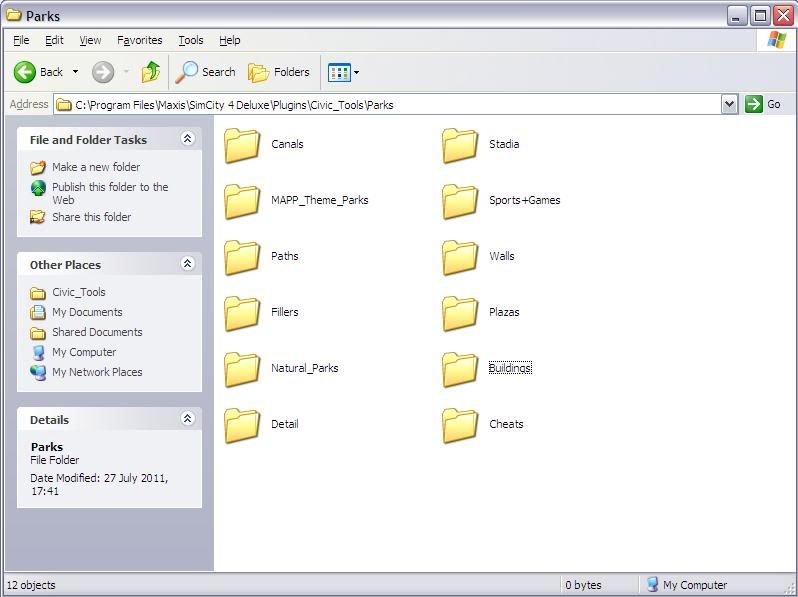Click the Sports+Games folder name
The height and width of the screenshot is (597, 798).
tap(525, 200)
